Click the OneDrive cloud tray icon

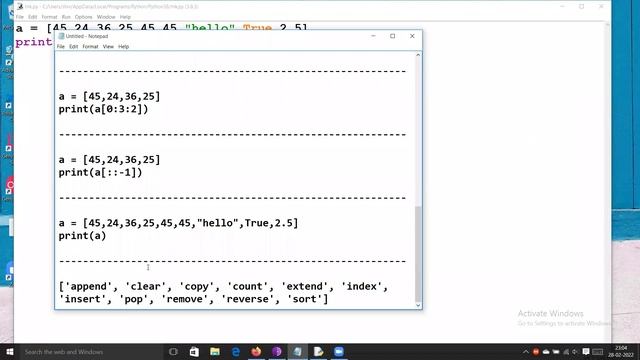tap(546, 352)
